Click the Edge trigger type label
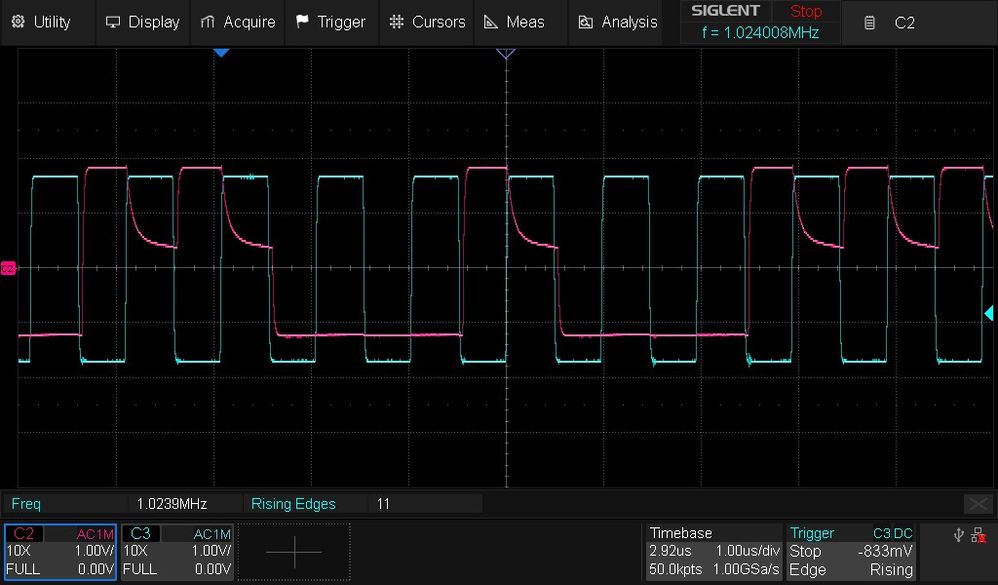This screenshot has height=585, width=998. click(807, 570)
